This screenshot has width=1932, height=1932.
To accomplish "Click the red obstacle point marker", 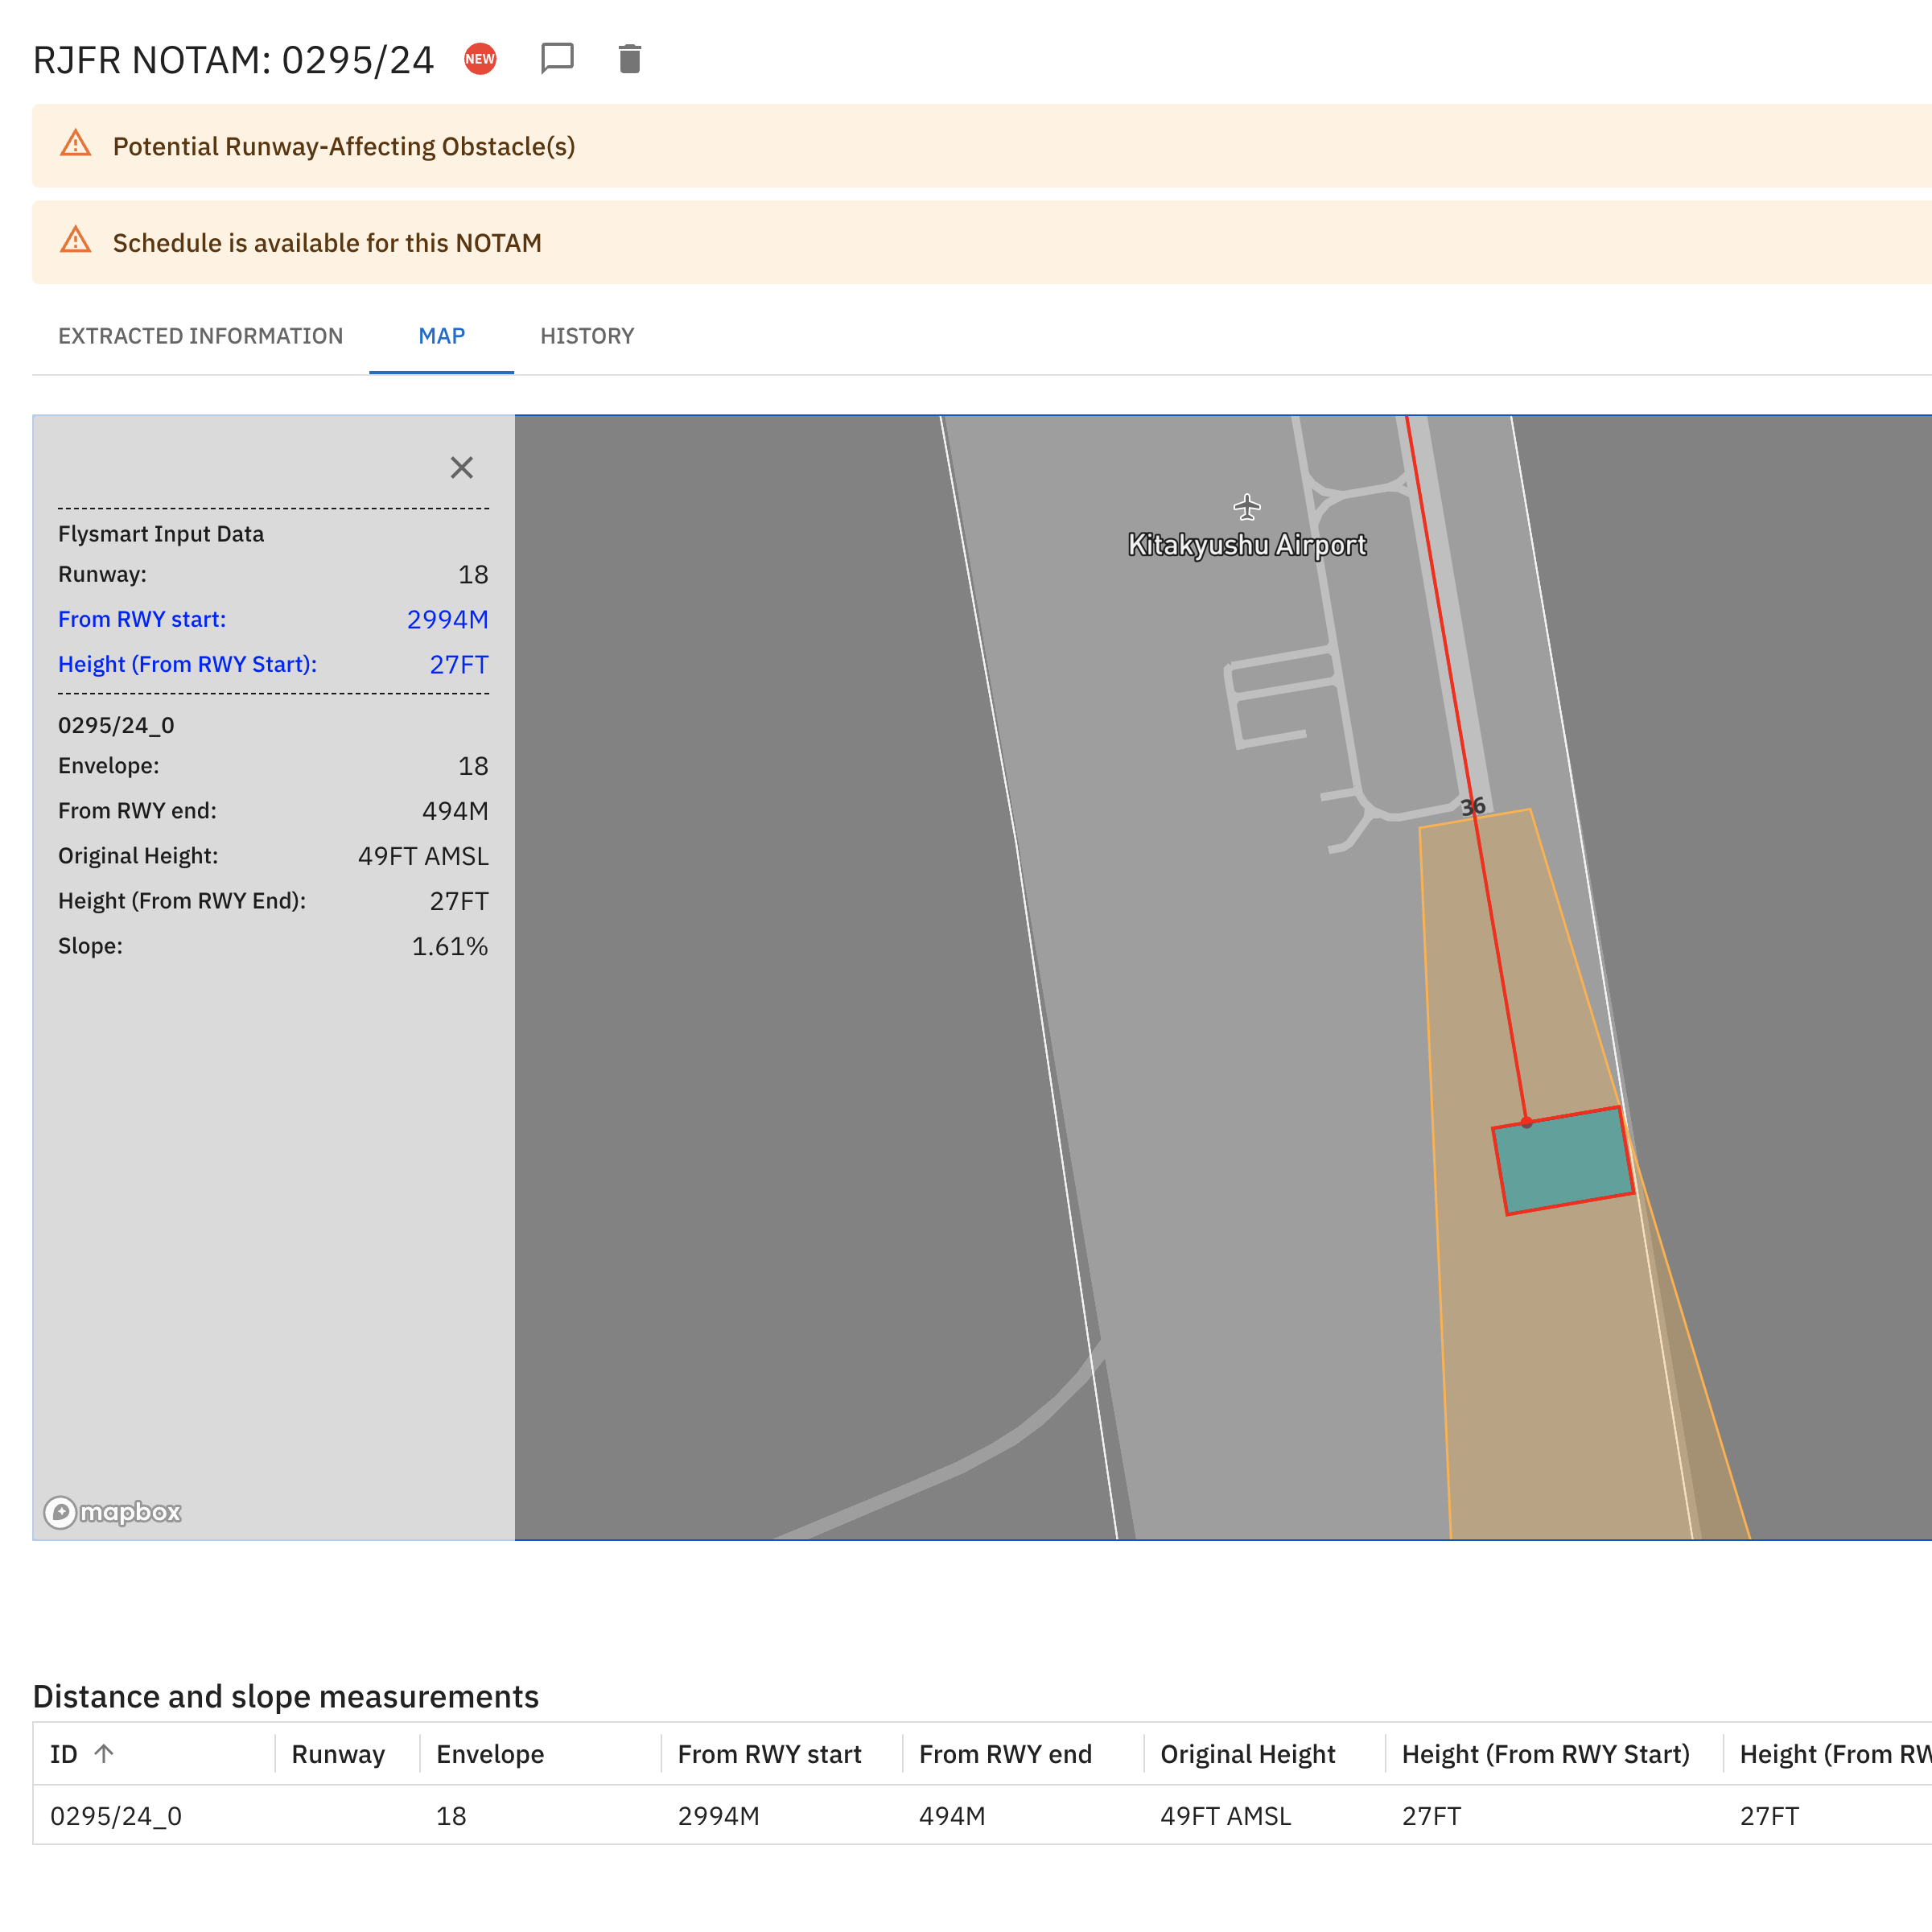I will (x=1526, y=1123).
